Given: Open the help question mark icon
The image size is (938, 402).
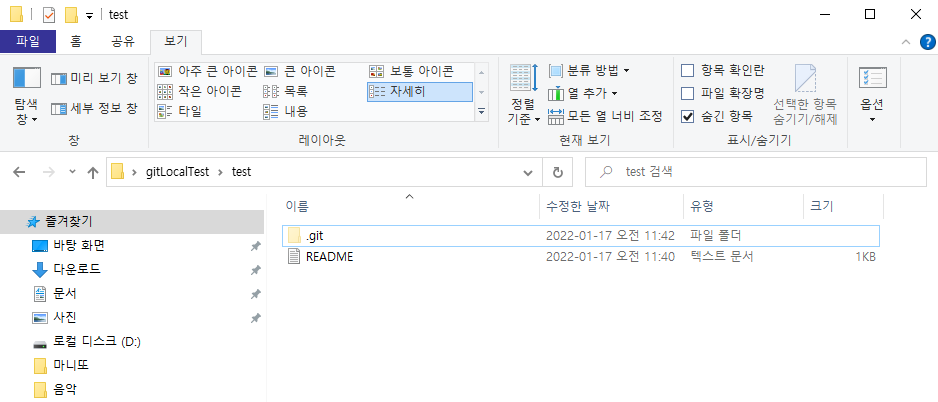Looking at the screenshot, I should (927, 42).
